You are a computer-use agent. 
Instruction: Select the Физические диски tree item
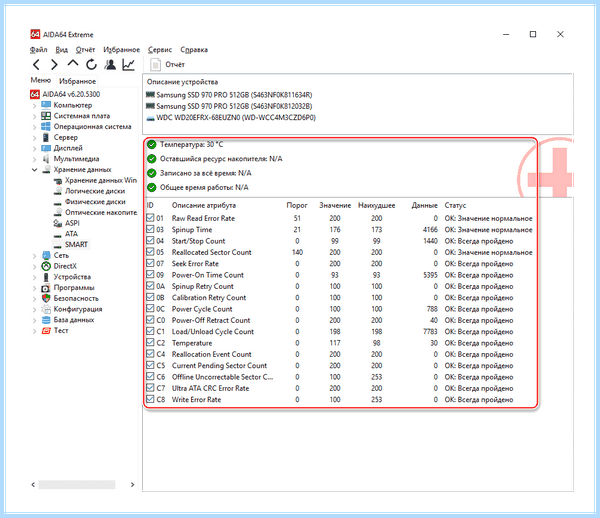[x=95, y=202]
